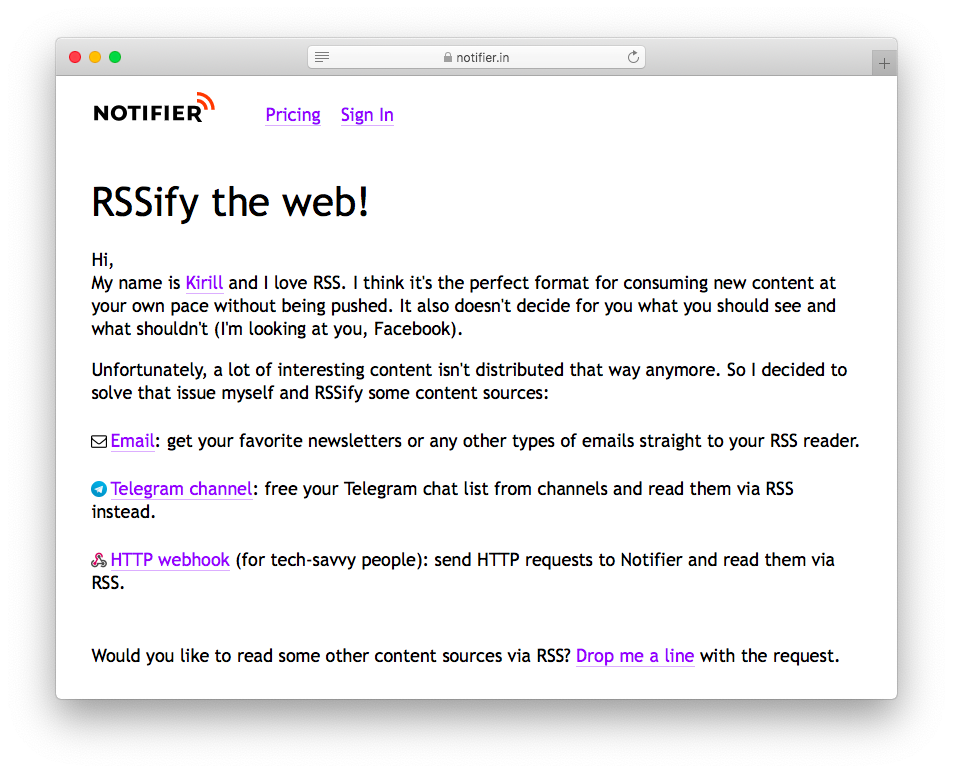953x773 pixels.
Task: Open the HTTP webhook link
Action: click(170, 560)
